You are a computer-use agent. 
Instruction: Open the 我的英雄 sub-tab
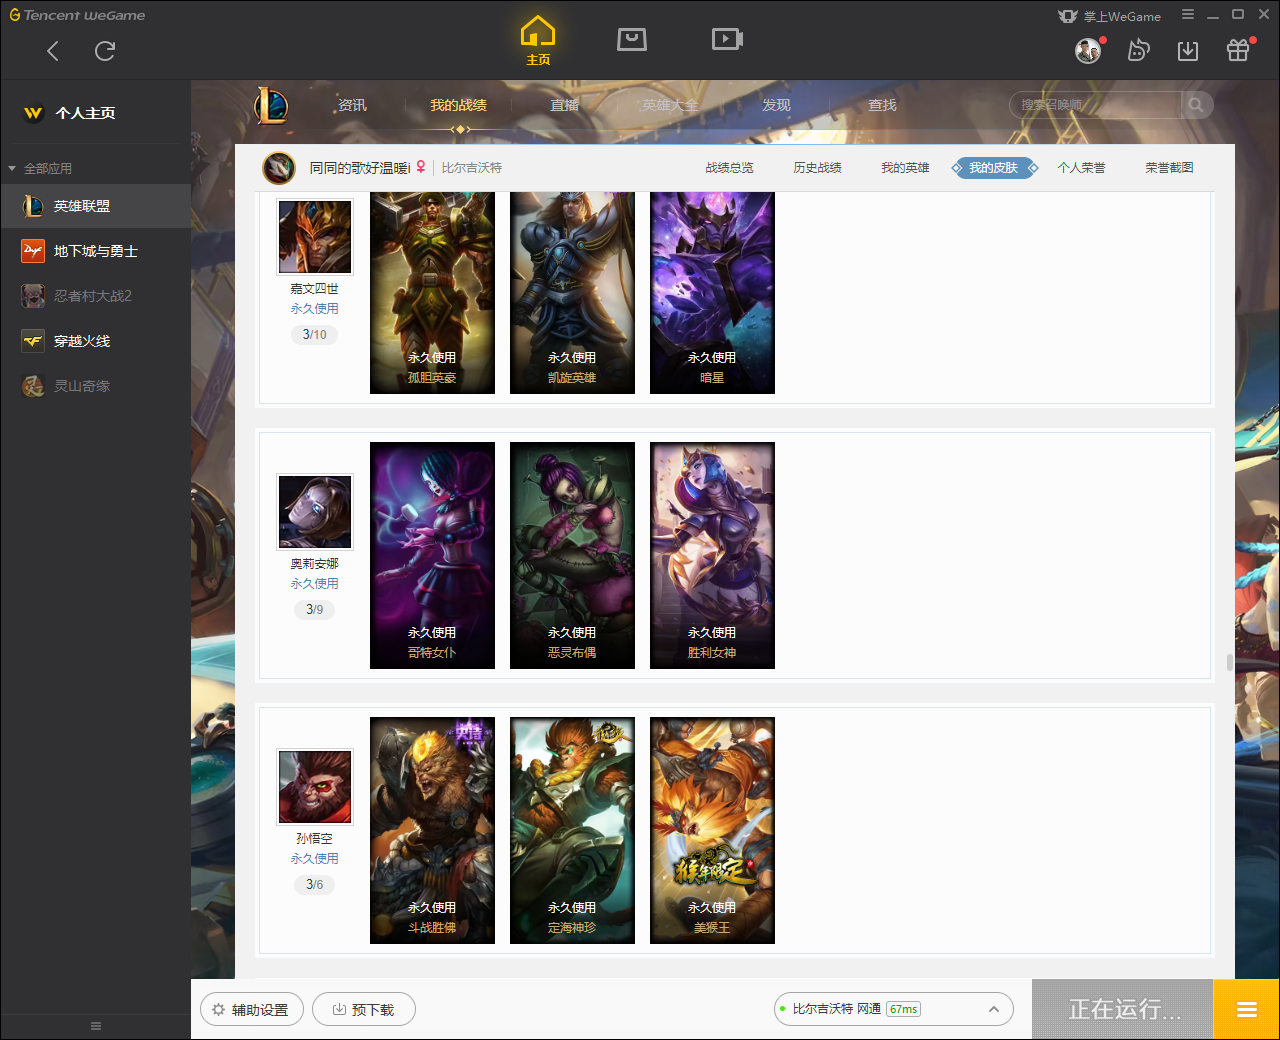point(905,168)
